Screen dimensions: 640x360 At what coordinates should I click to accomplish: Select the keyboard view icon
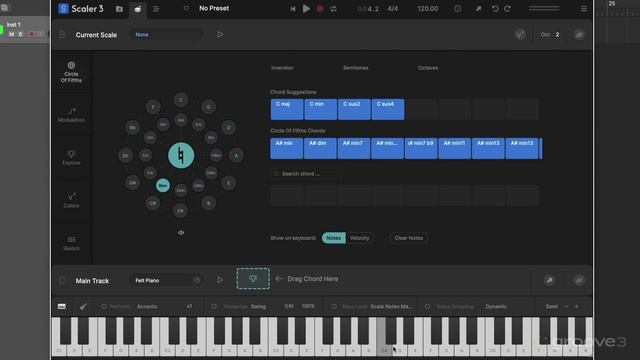tap(62, 307)
